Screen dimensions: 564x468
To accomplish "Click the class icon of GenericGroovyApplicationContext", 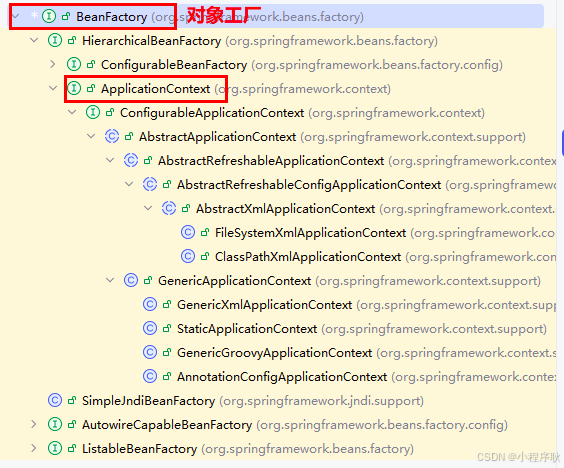I will click(150, 352).
